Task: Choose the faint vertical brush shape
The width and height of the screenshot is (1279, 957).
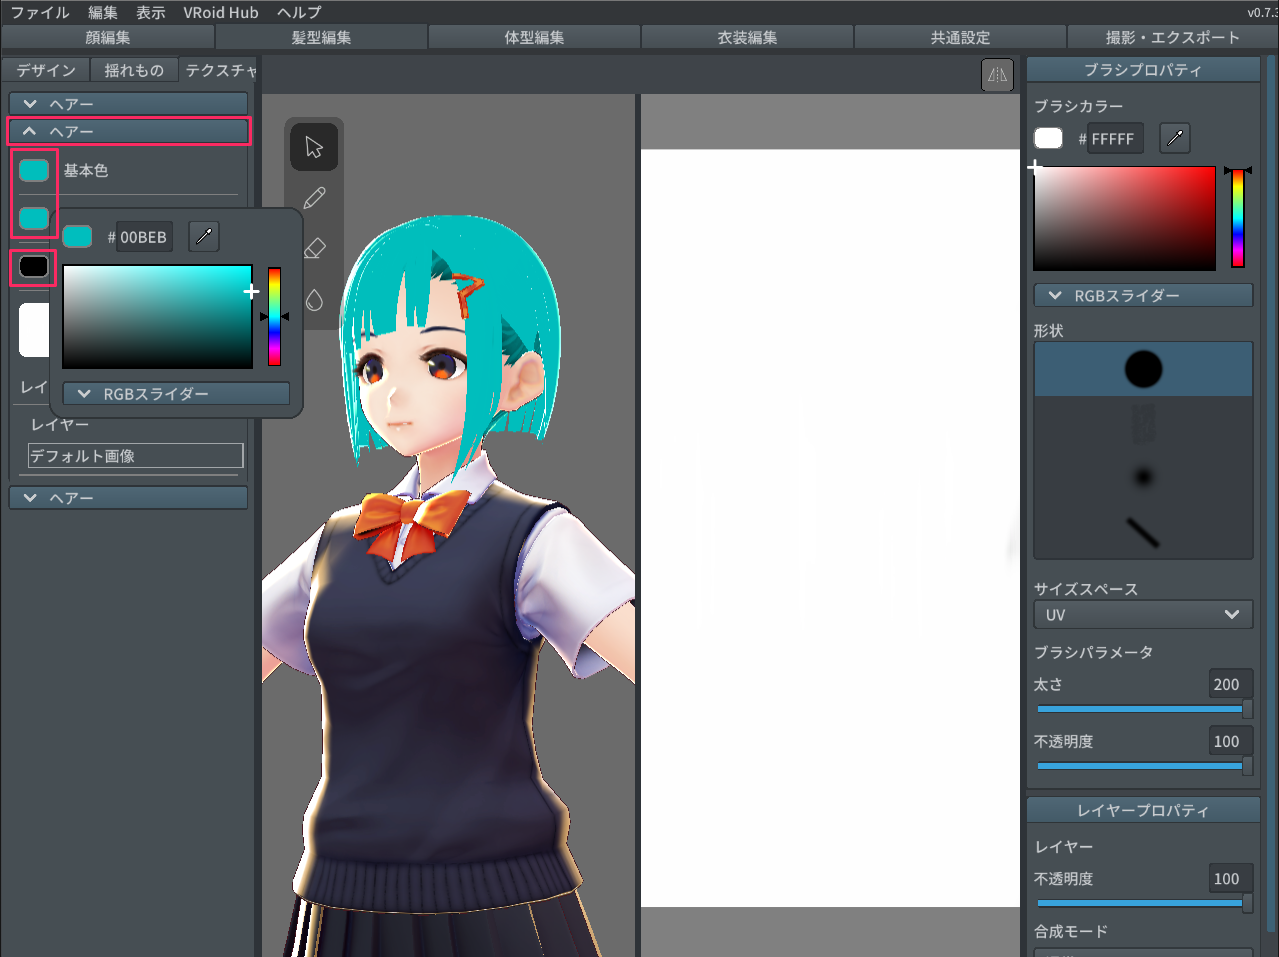Action: (x=1143, y=423)
